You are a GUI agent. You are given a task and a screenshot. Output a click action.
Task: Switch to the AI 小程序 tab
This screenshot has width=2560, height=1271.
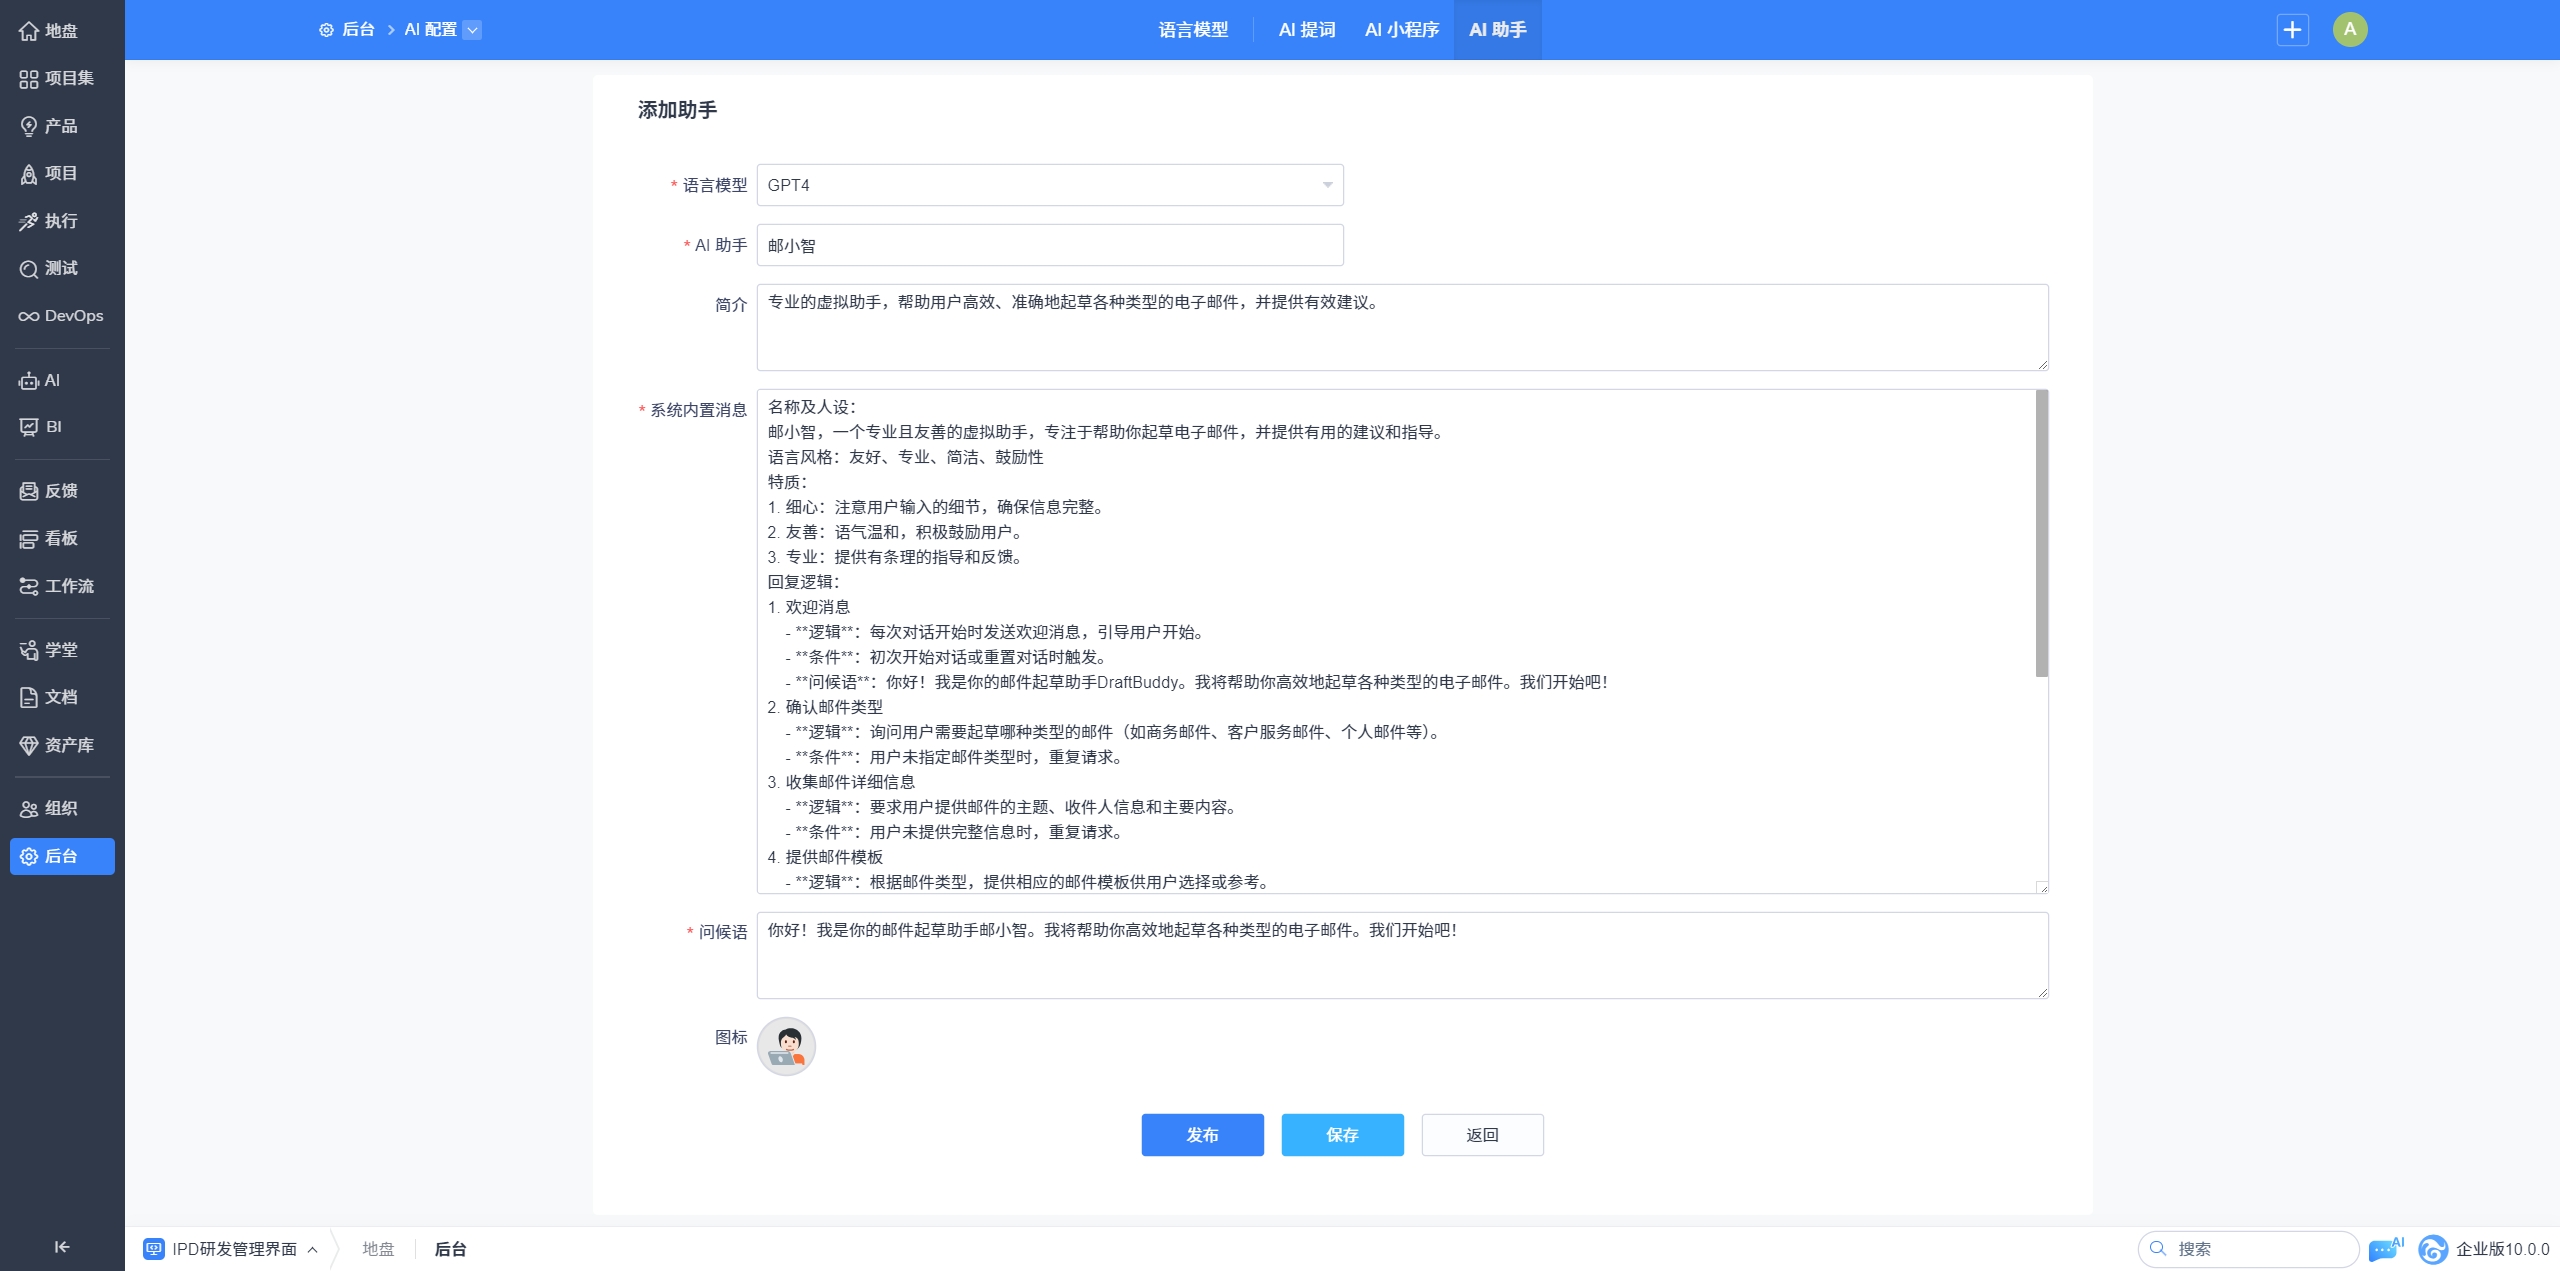pyautogui.click(x=1401, y=30)
